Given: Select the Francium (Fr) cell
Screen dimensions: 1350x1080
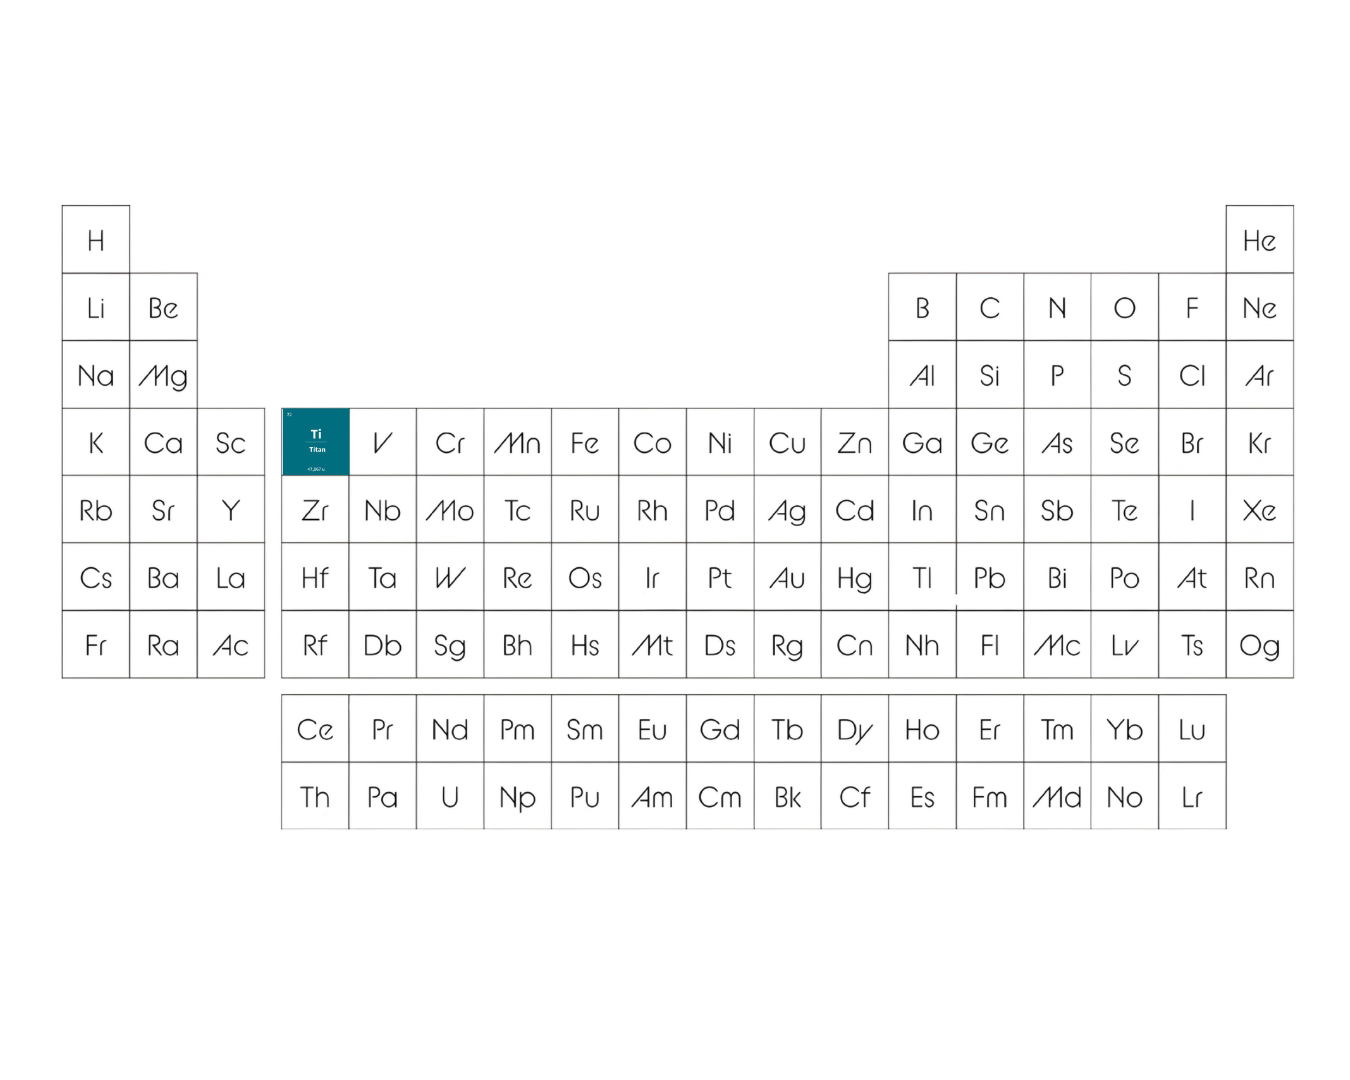Looking at the screenshot, I should point(96,645).
